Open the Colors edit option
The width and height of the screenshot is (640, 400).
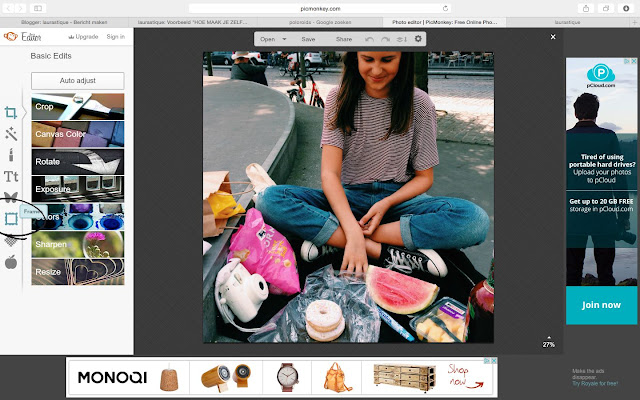click(x=78, y=217)
